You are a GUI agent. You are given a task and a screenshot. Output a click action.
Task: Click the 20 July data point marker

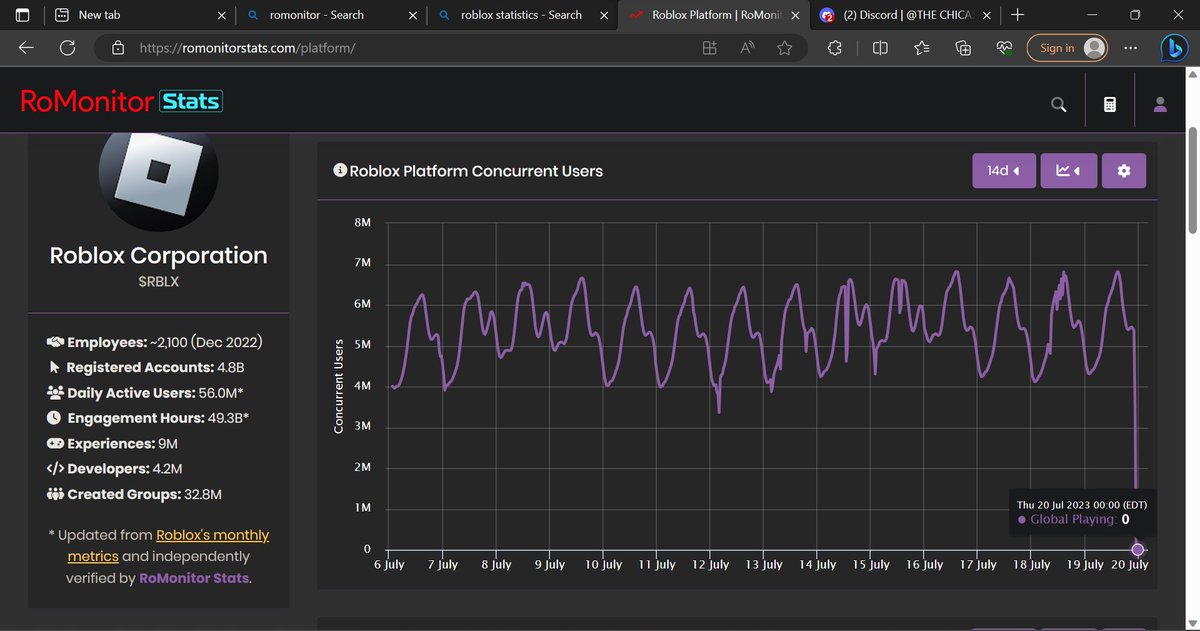[1137, 549]
